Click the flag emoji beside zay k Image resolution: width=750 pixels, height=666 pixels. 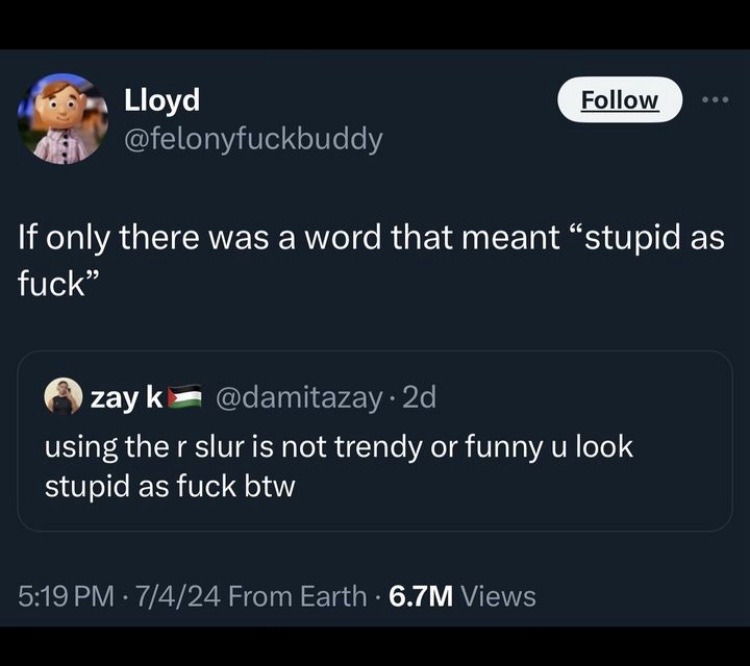click(x=183, y=398)
